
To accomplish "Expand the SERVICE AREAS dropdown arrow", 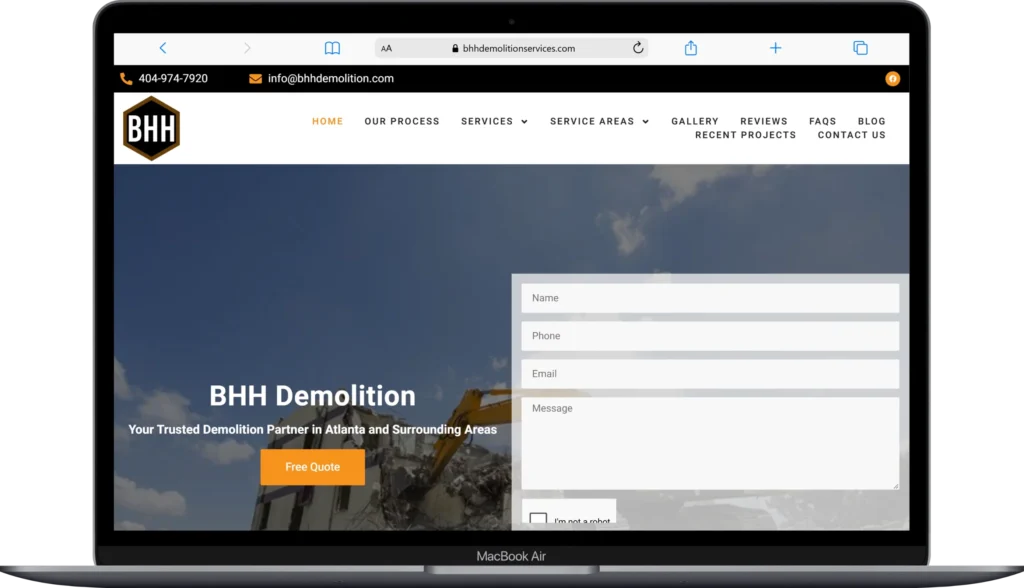I will [646, 122].
